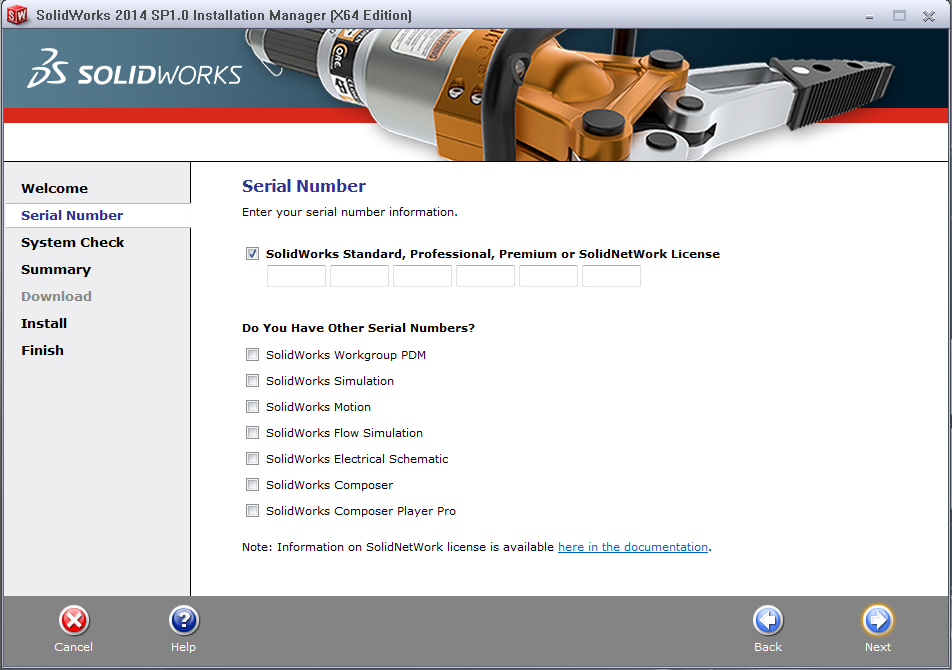
Task: Check the SolidWorks Simulation option
Action: [252, 380]
